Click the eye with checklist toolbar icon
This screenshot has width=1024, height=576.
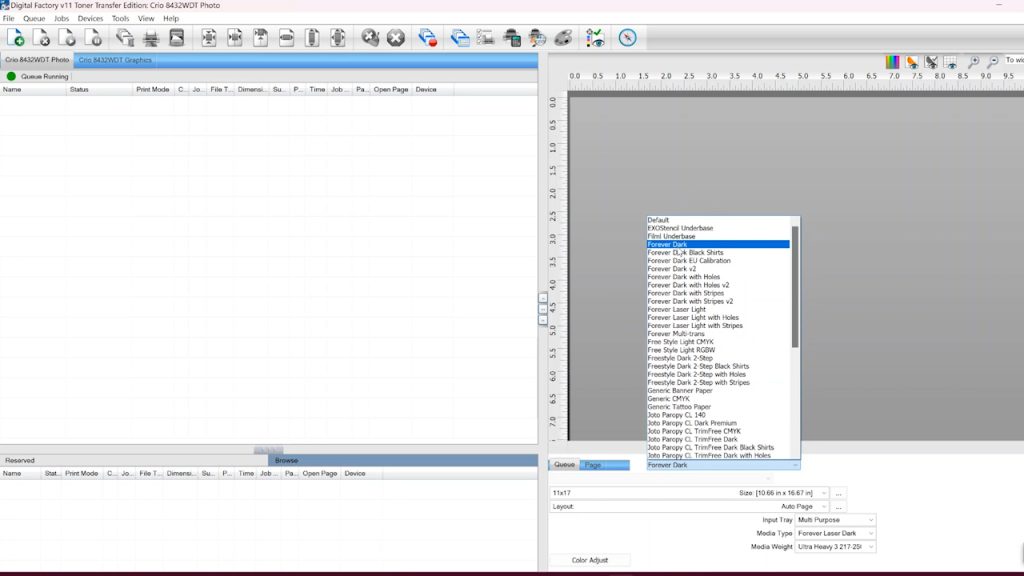click(595, 38)
